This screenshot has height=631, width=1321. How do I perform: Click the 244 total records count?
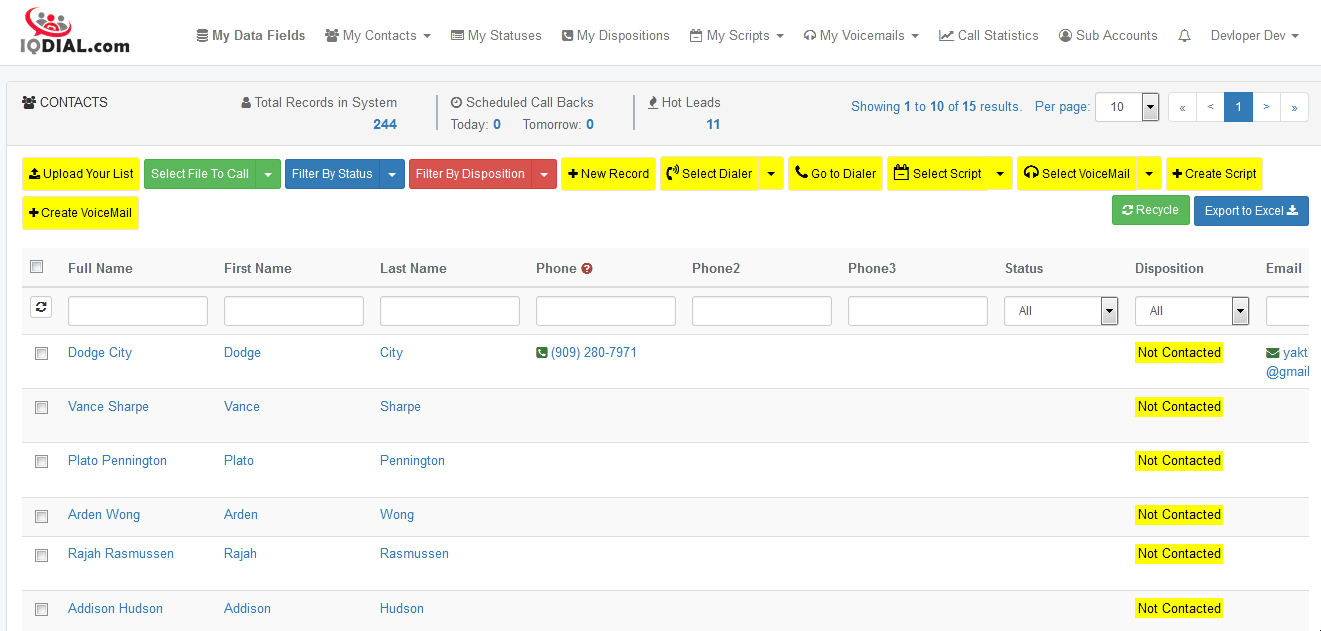(385, 125)
